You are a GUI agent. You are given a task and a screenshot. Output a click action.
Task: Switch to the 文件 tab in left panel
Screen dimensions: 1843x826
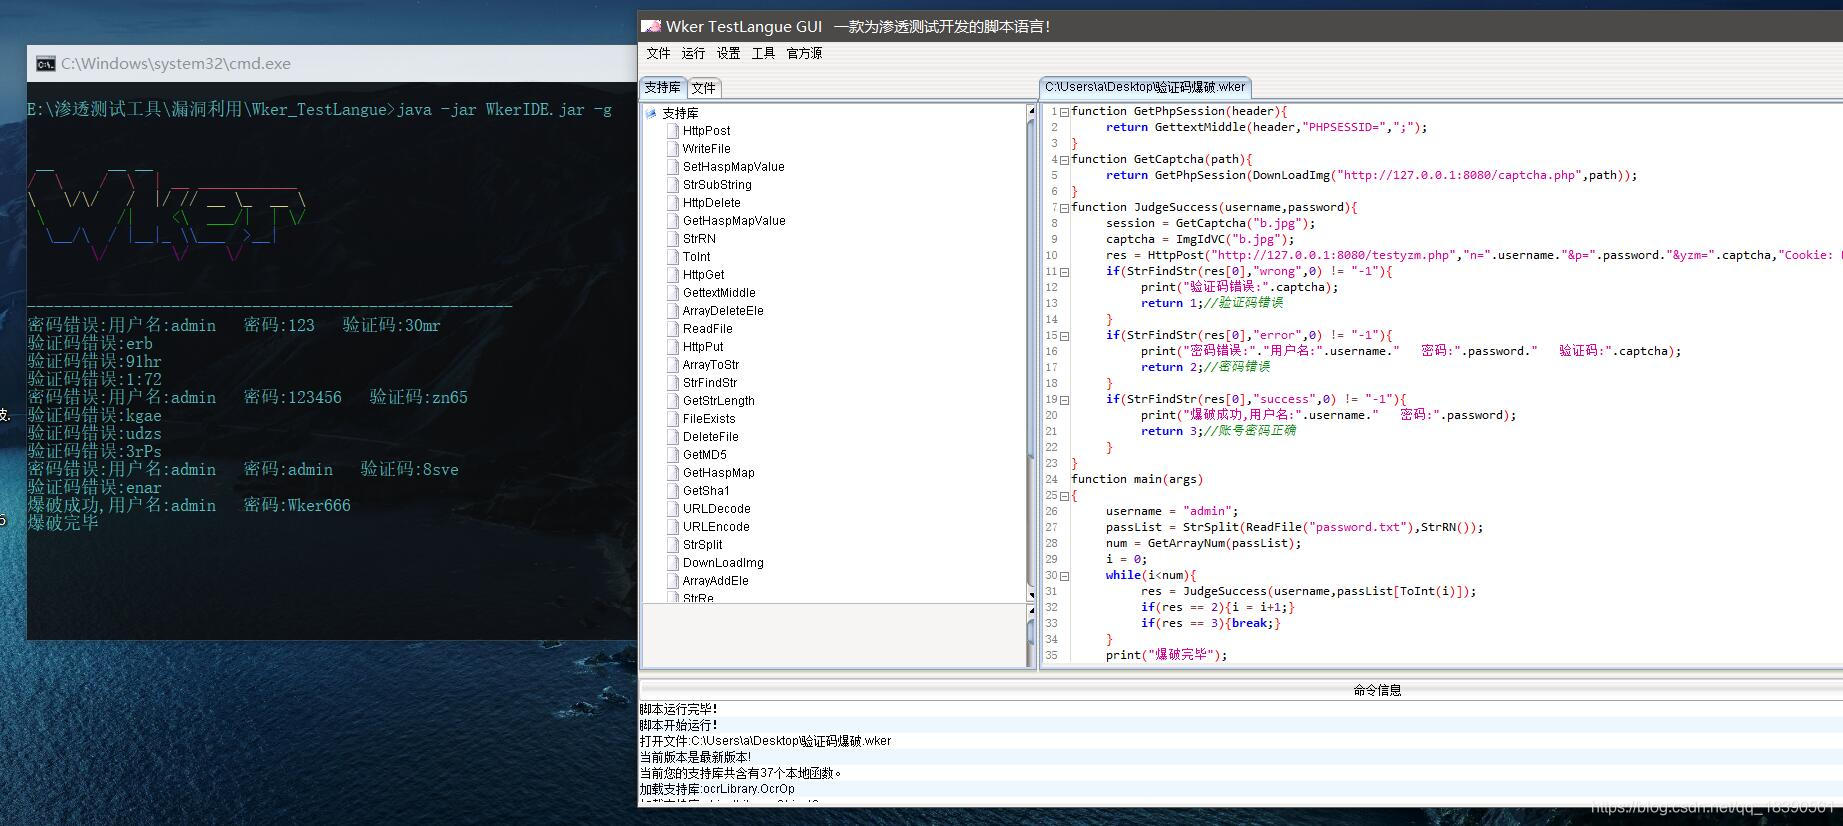pos(703,88)
